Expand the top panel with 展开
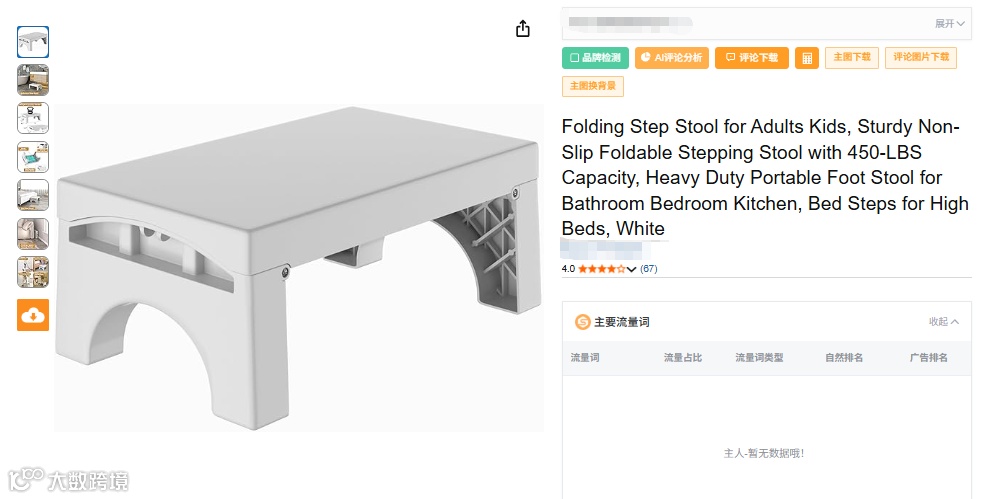The image size is (986, 499). pos(950,23)
